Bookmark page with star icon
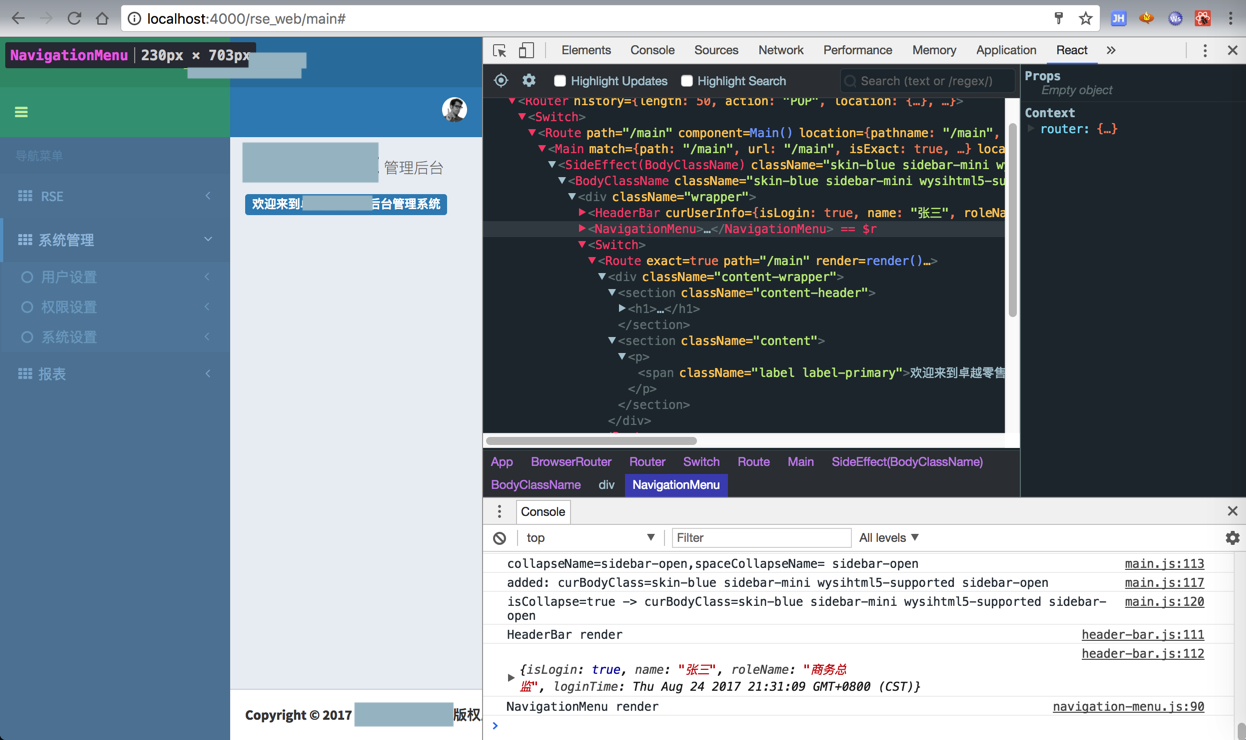The image size is (1246, 740). (1086, 18)
